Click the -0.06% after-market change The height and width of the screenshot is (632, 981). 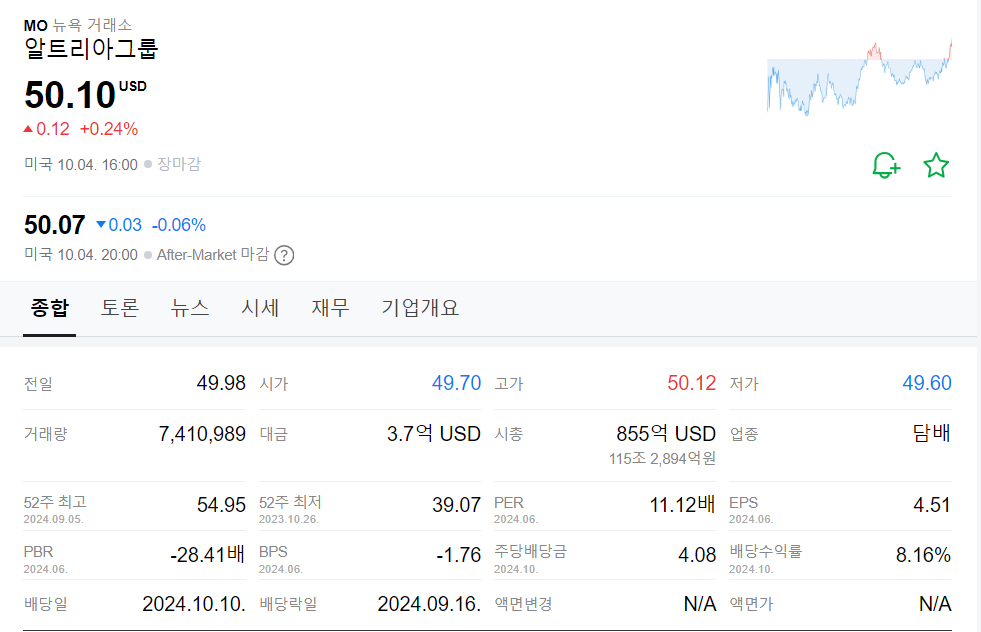(x=179, y=225)
